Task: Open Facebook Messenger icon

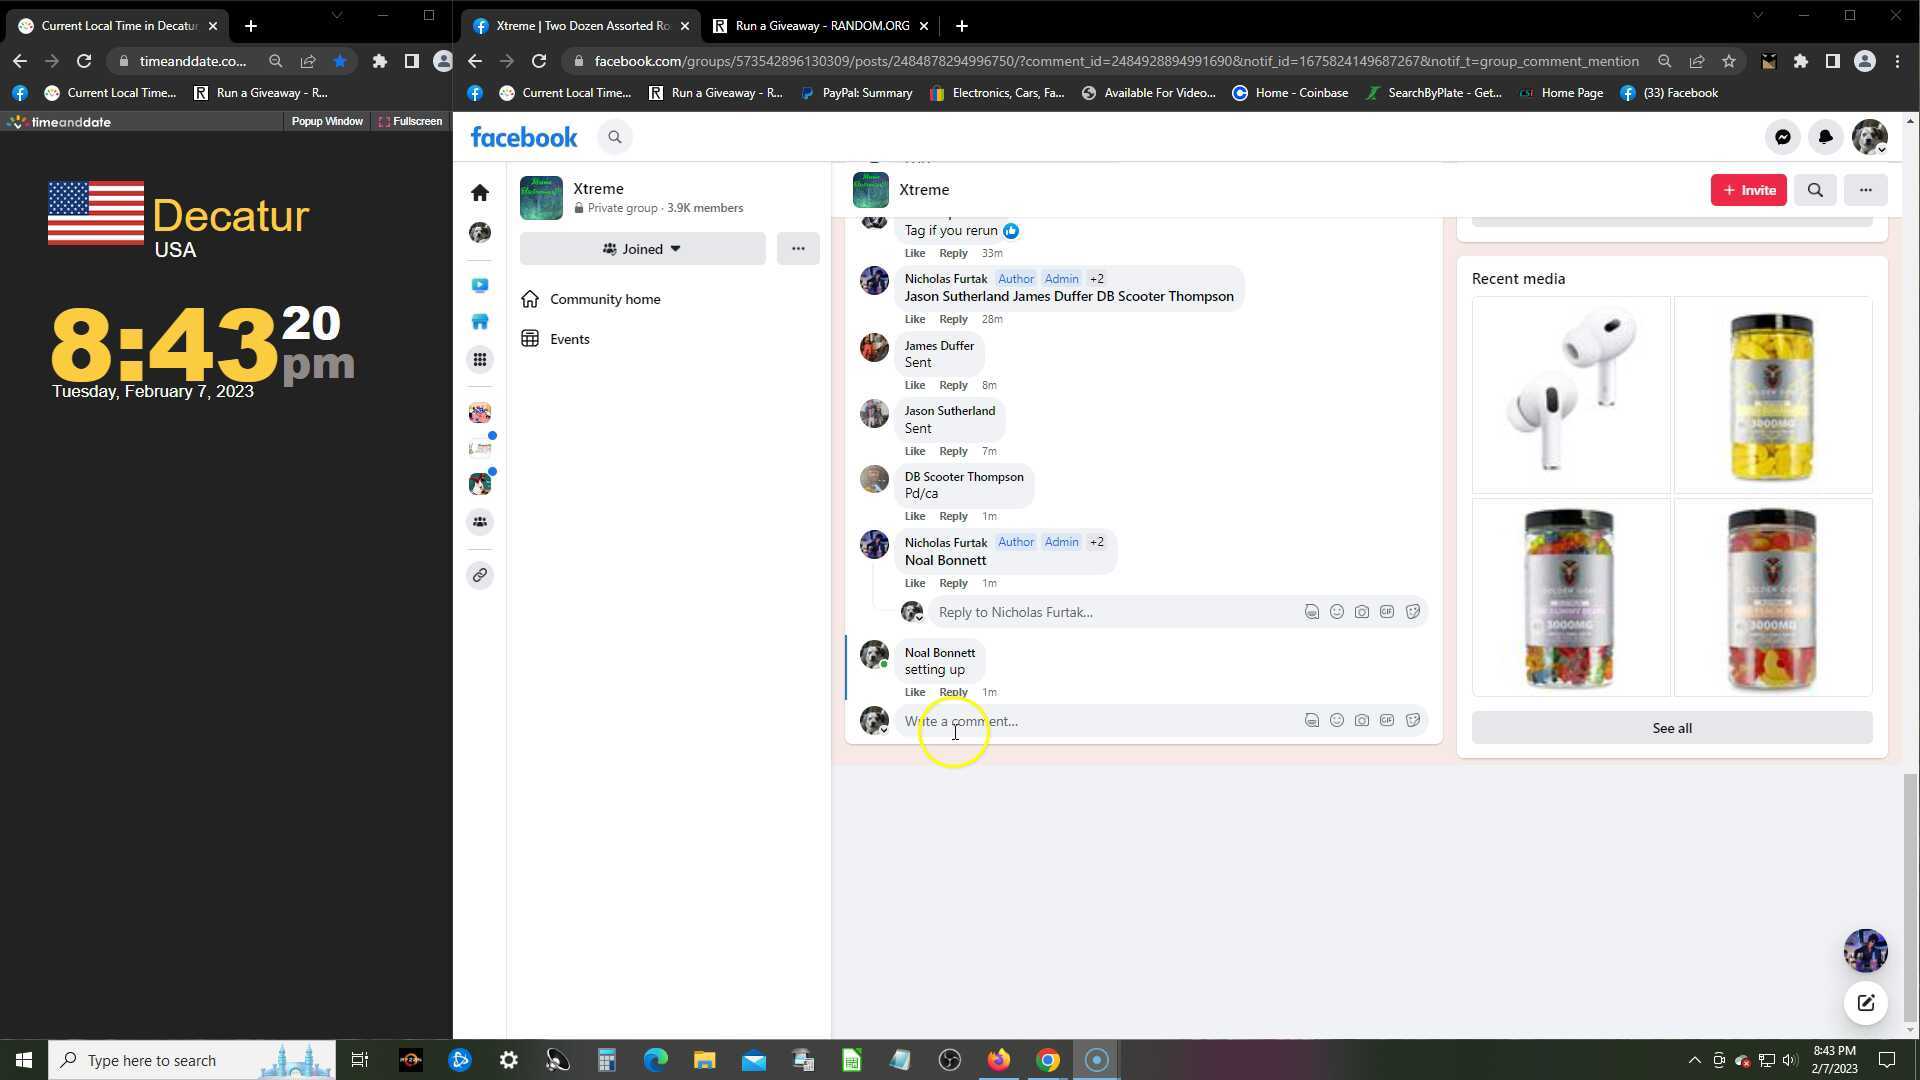Action: click(1782, 138)
